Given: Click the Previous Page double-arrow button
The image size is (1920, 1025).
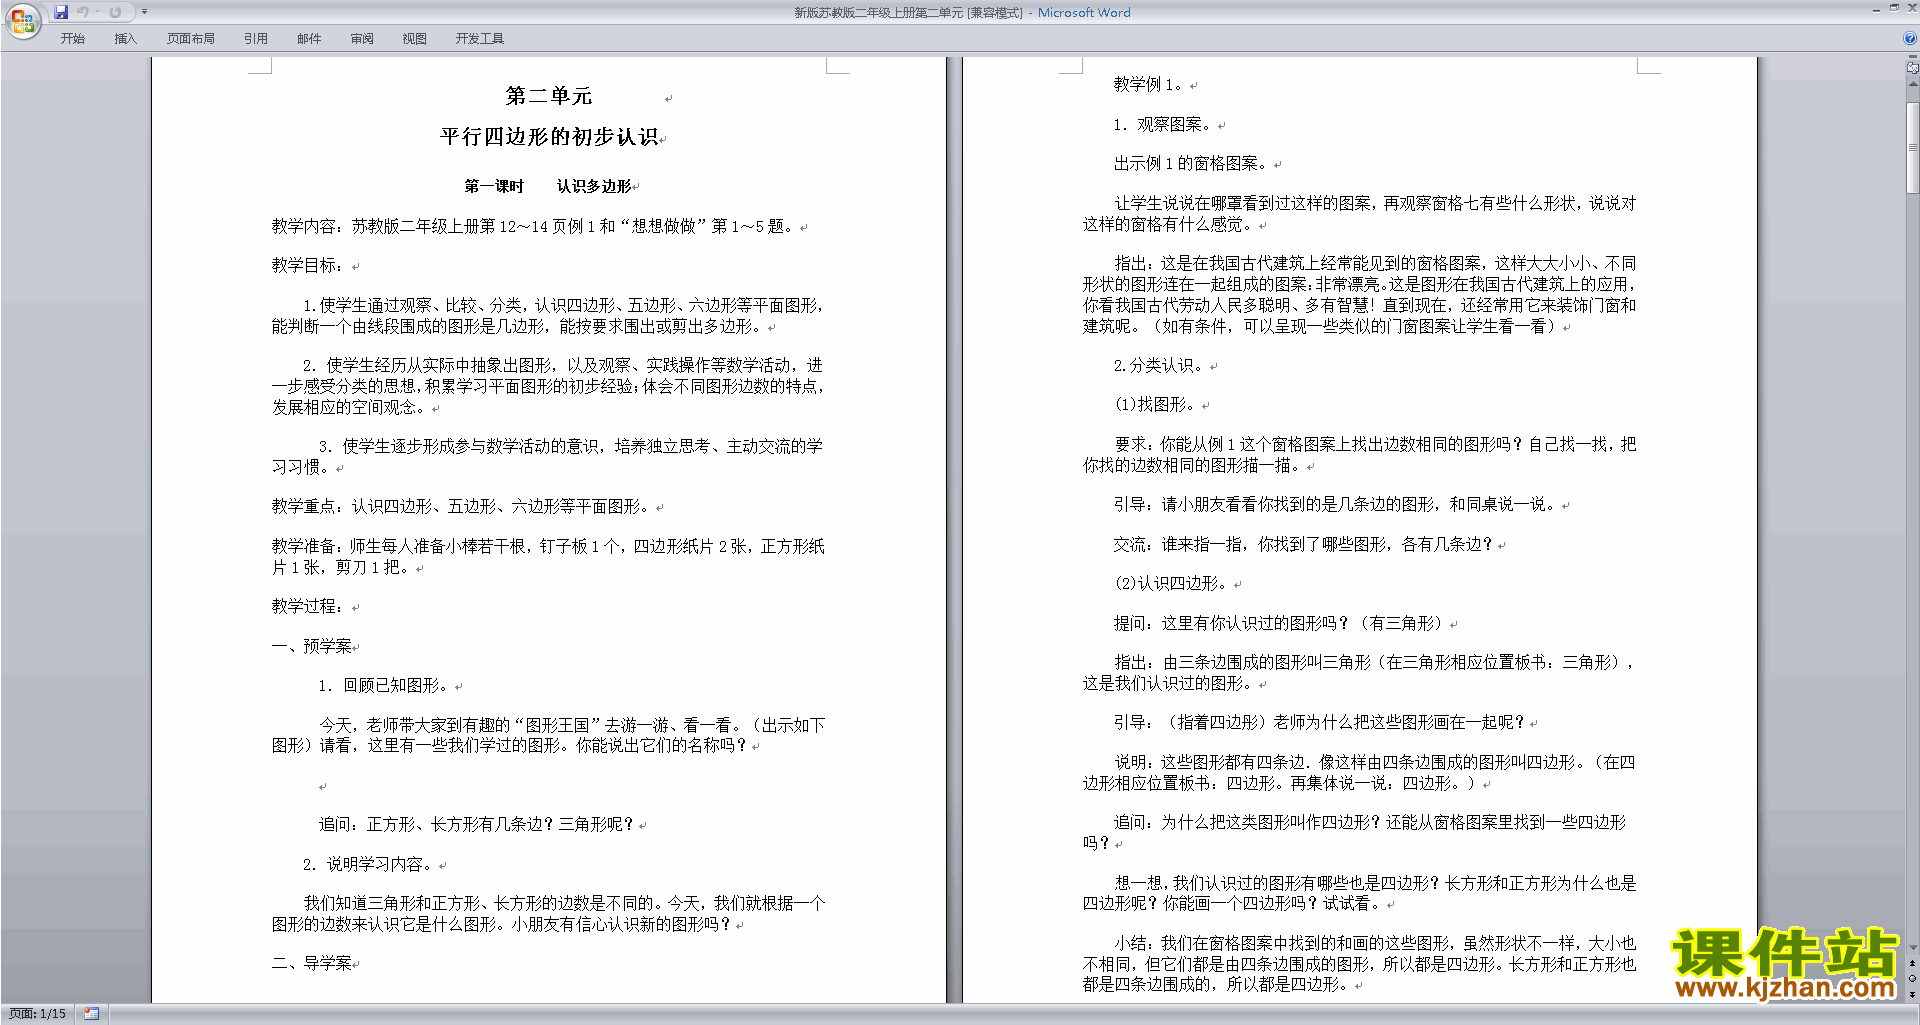Looking at the screenshot, I should [1913, 964].
